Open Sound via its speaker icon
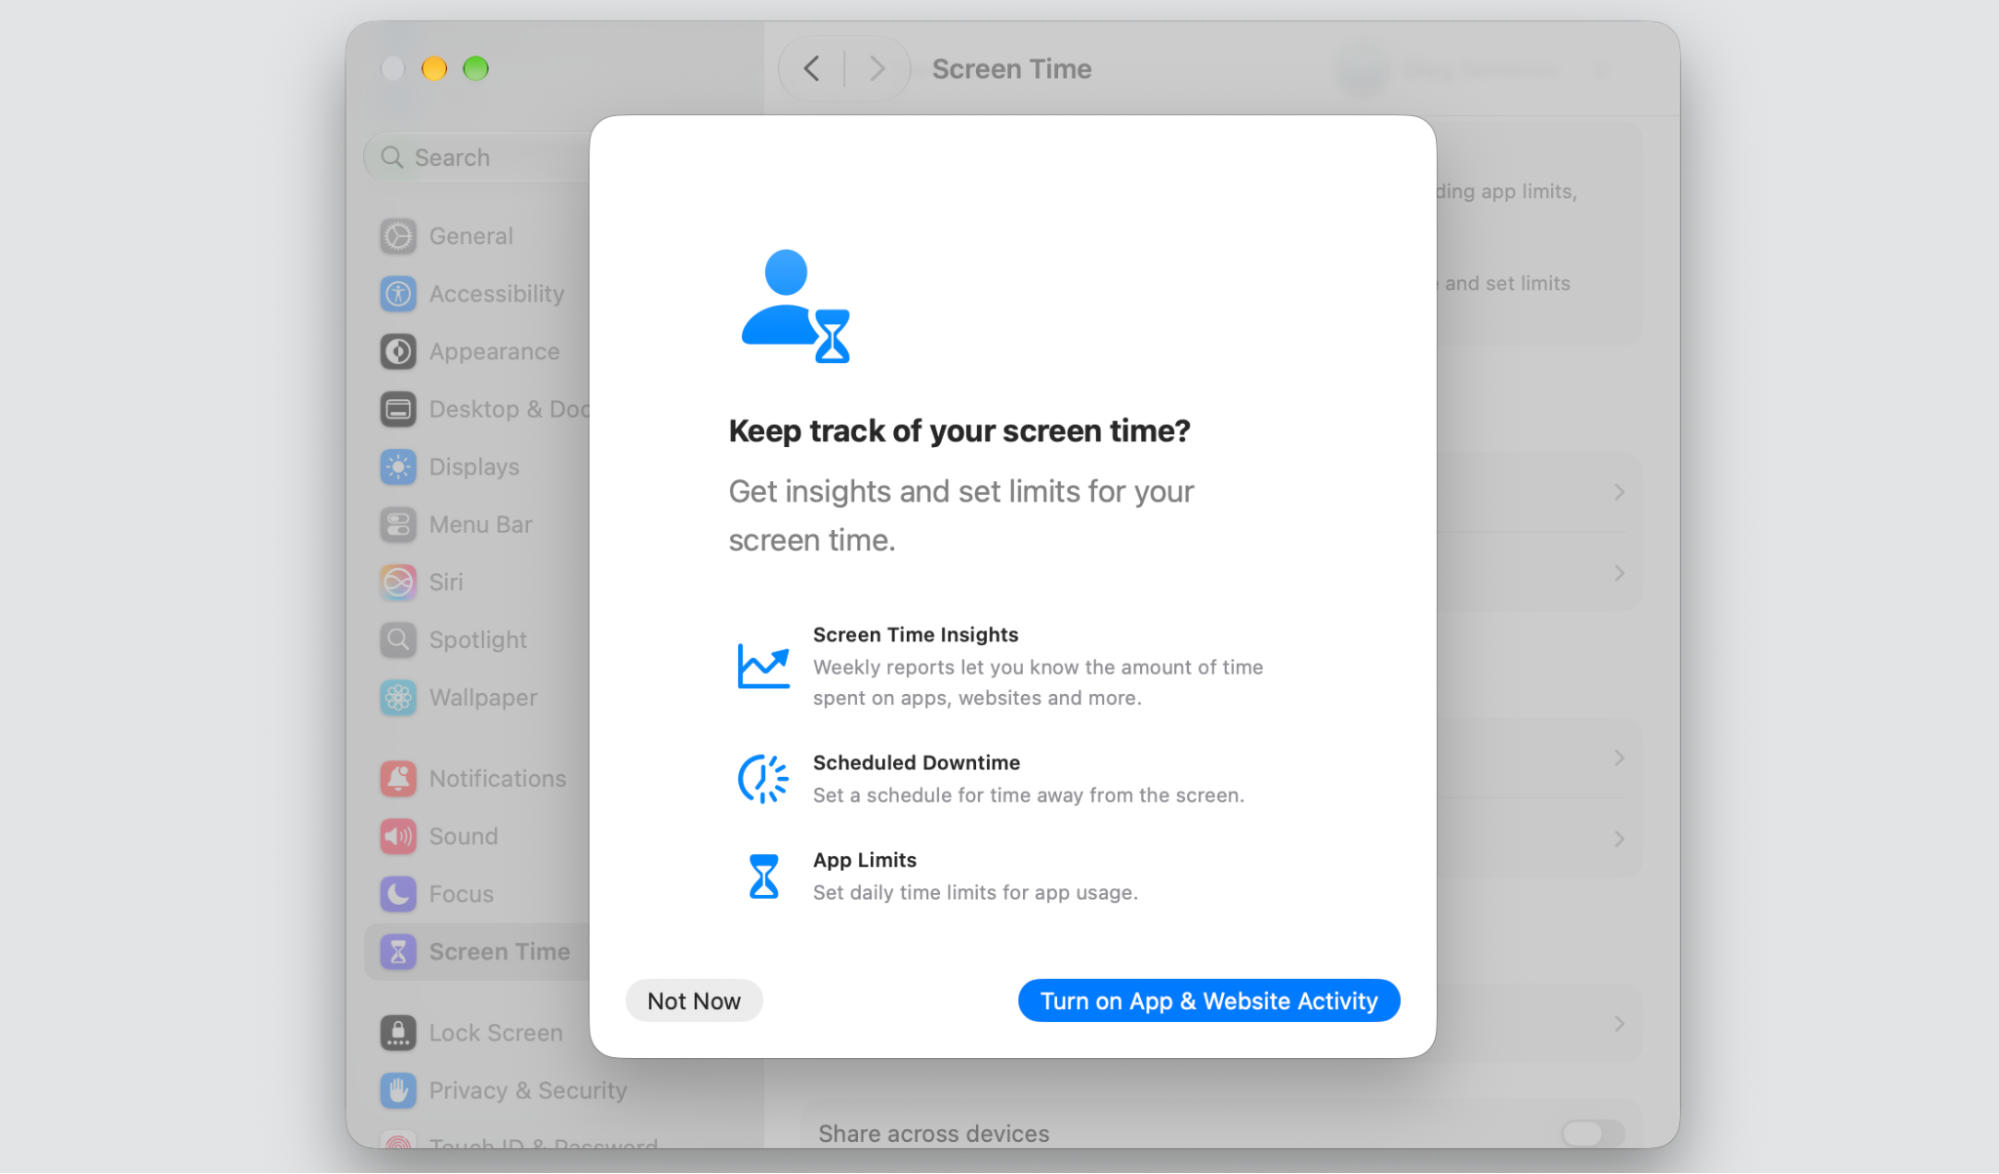 (x=398, y=836)
